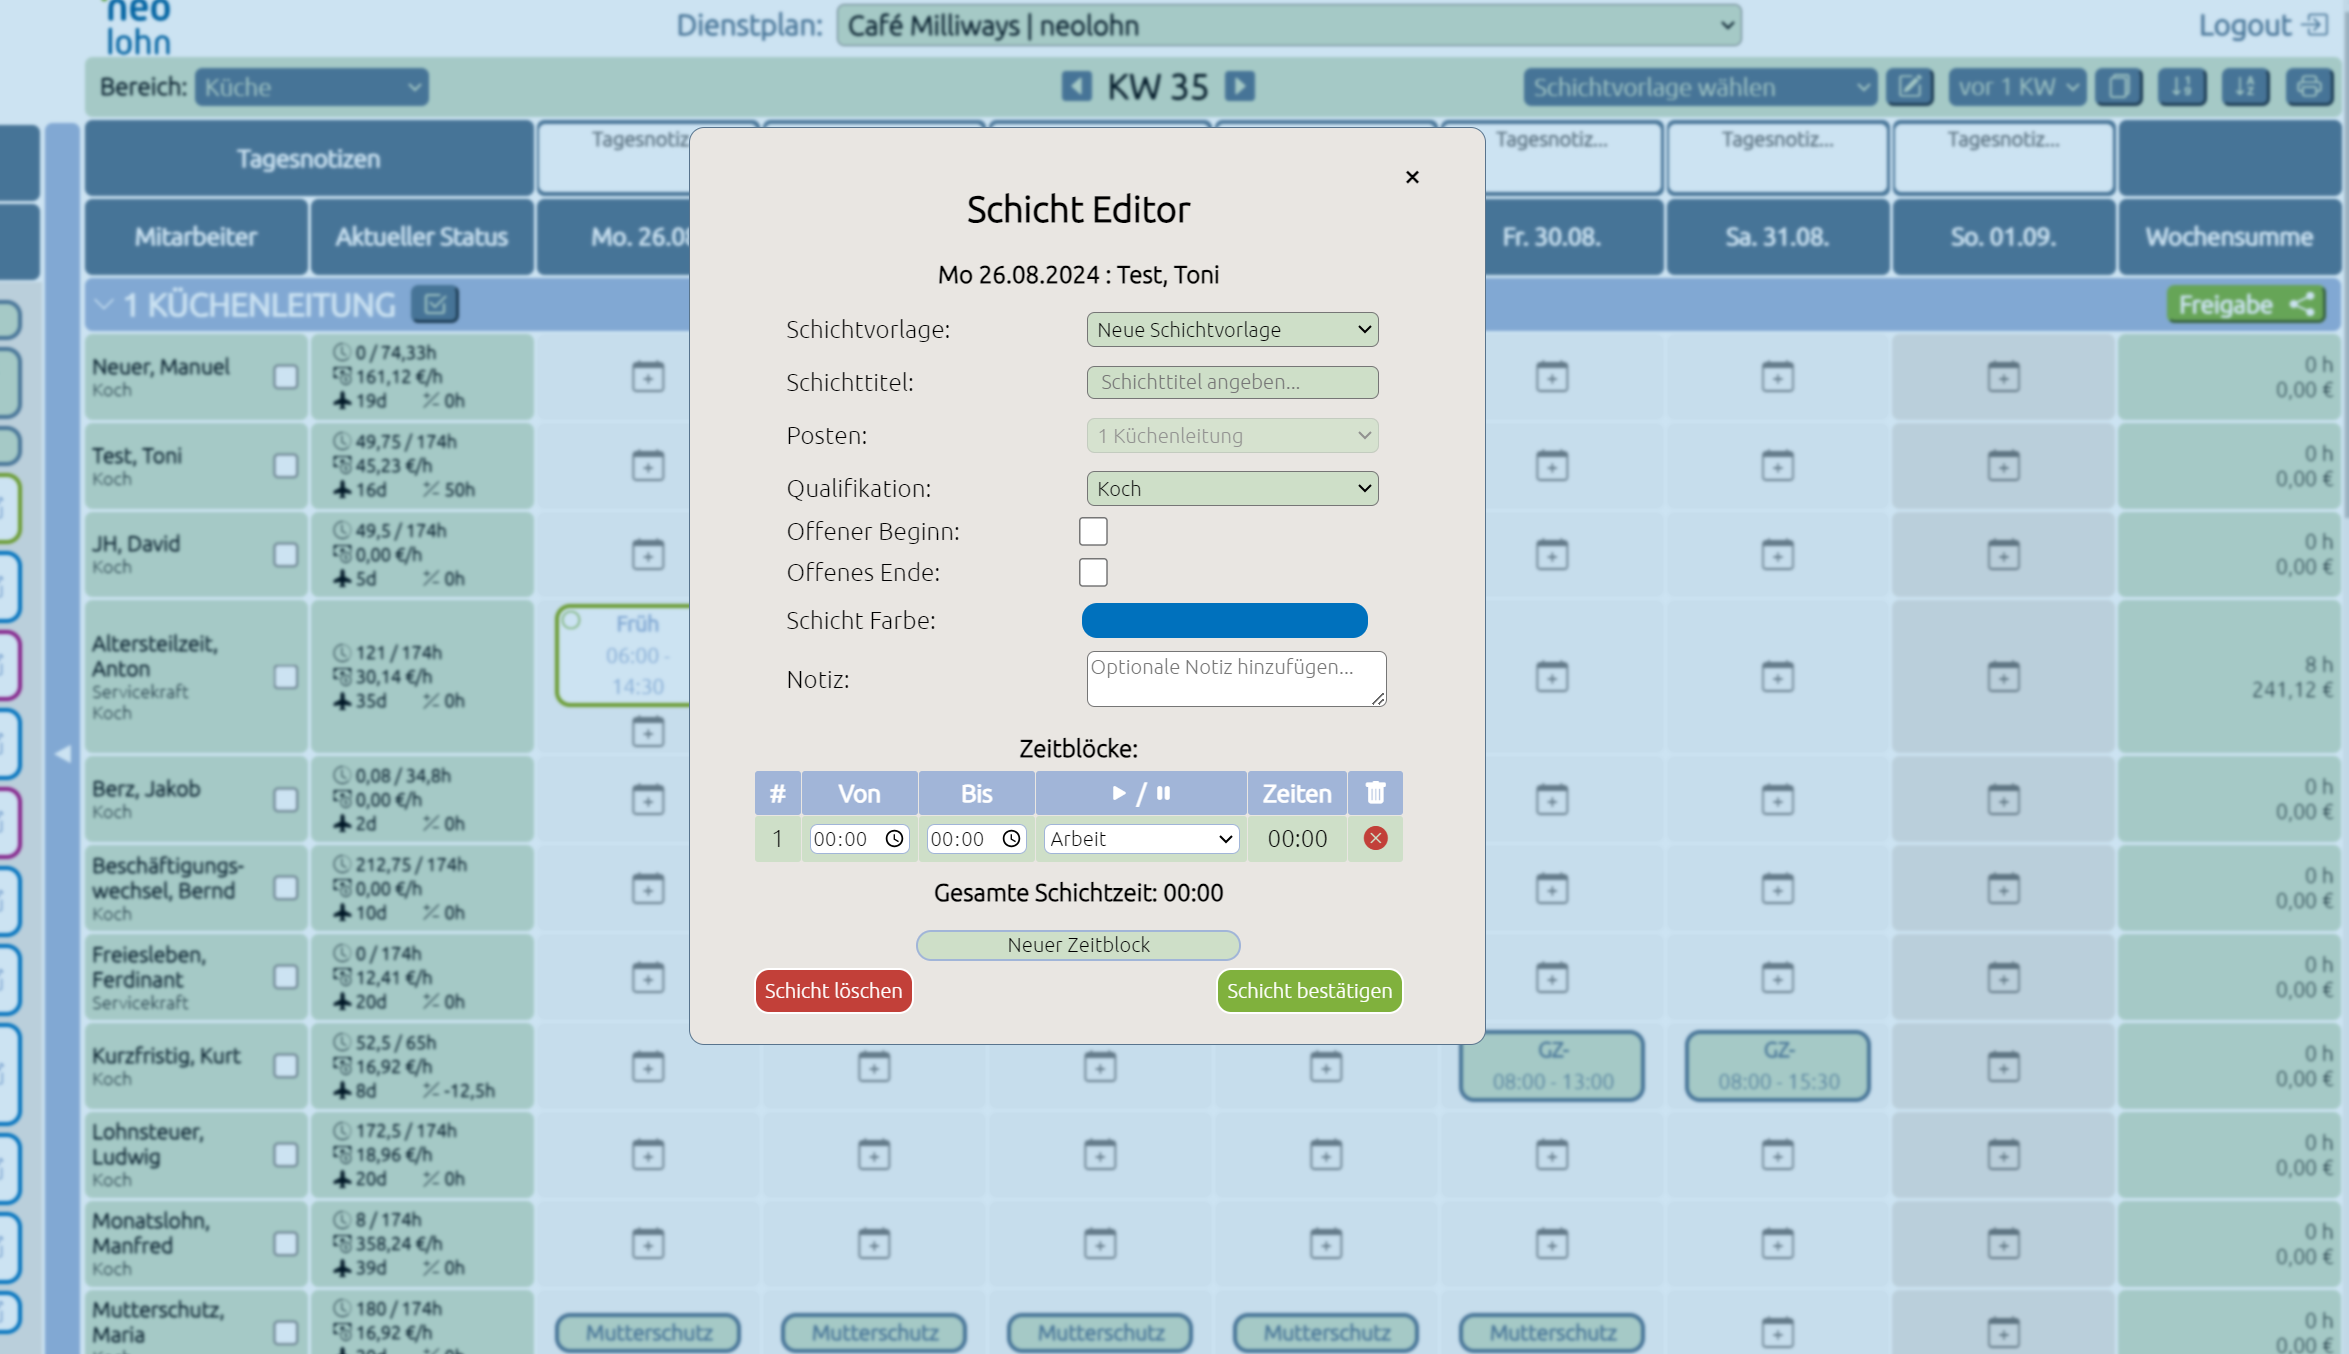This screenshot has width=2349, height=1354.
Task: Click the copy week icon in toolbar
Action: (2119, 87)
